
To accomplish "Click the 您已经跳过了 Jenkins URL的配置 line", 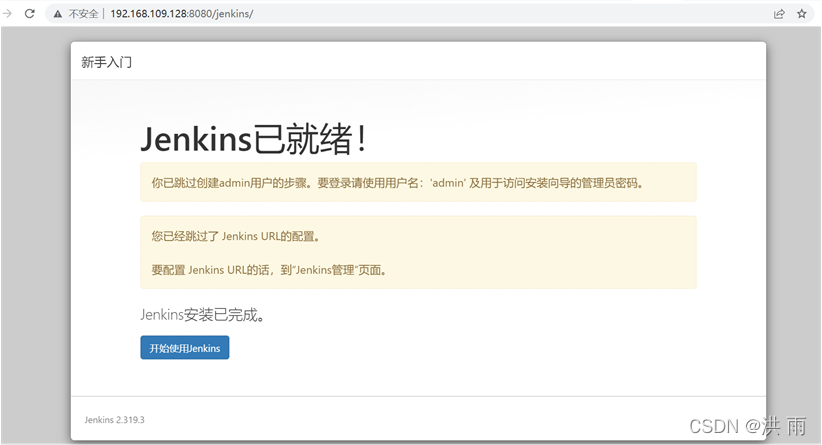I will click(235, 236).
